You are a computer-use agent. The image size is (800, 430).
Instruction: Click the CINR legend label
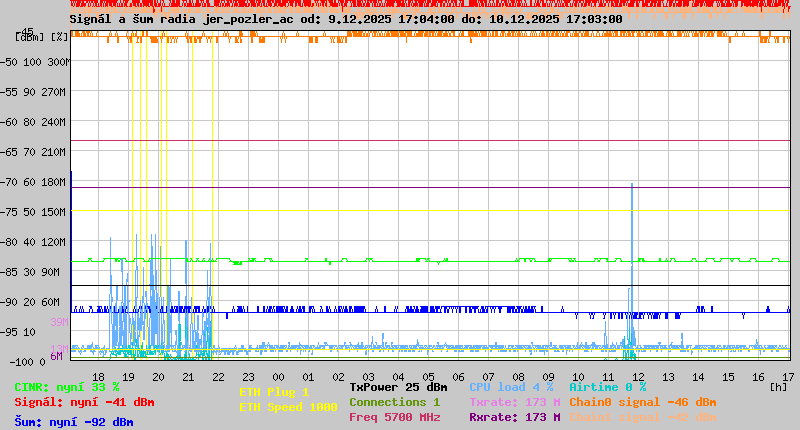coord(67,387)
